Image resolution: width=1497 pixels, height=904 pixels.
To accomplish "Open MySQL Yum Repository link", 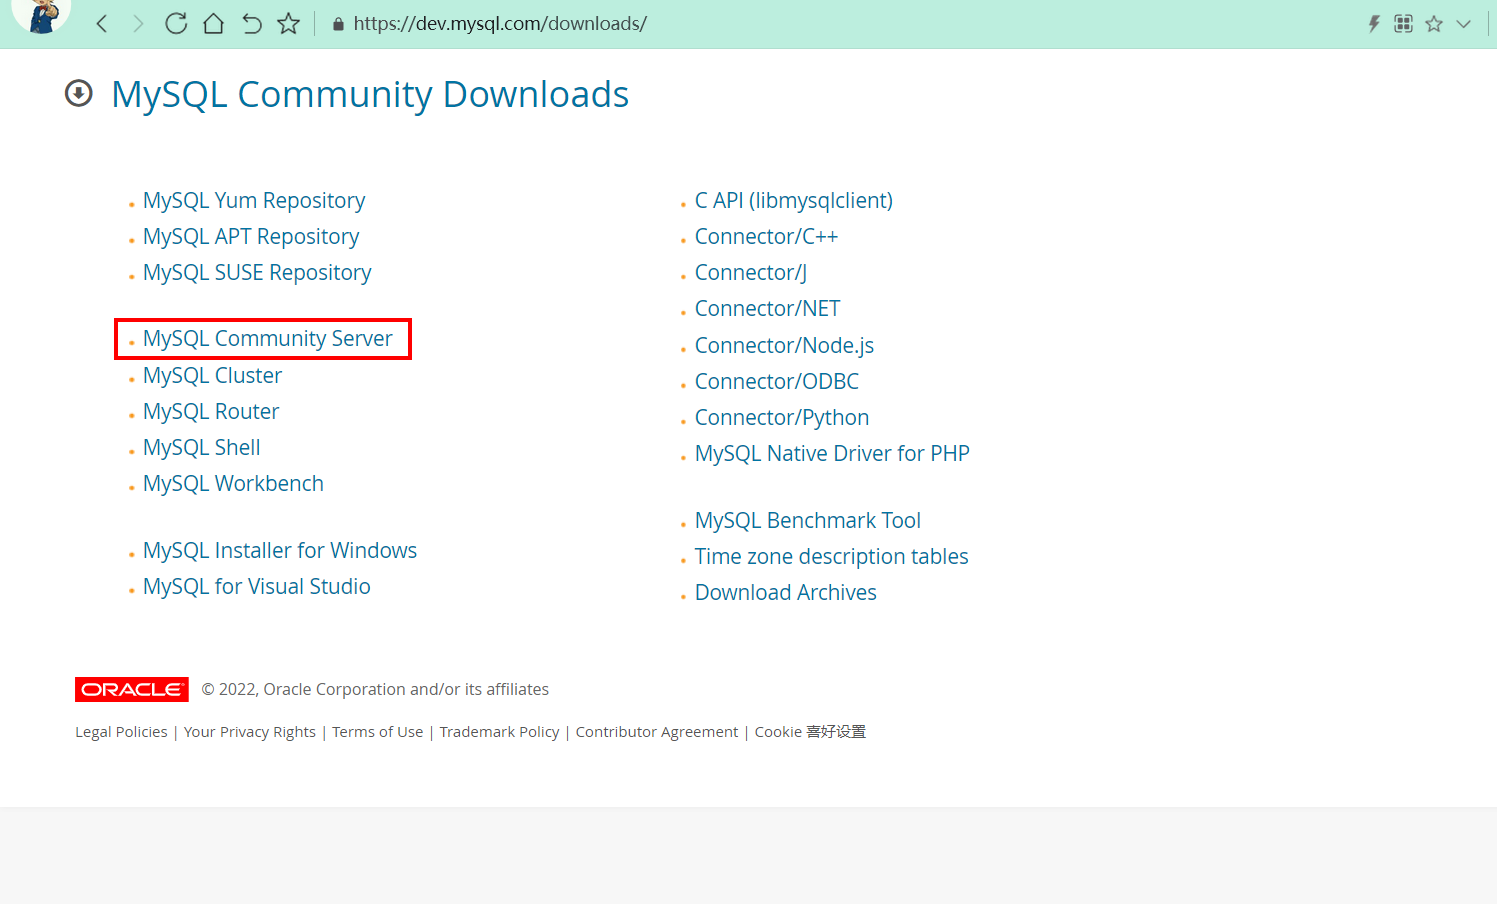I will click(254, 200).
